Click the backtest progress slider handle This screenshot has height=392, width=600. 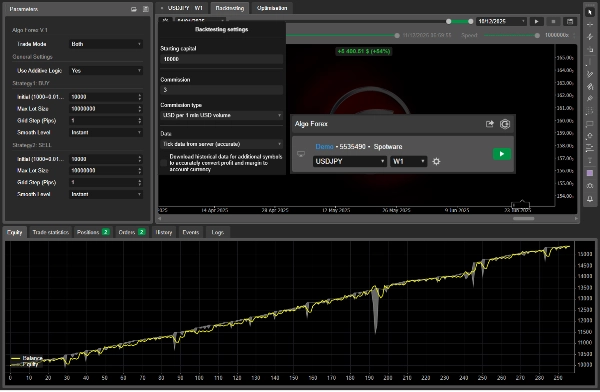click(397, 36)
